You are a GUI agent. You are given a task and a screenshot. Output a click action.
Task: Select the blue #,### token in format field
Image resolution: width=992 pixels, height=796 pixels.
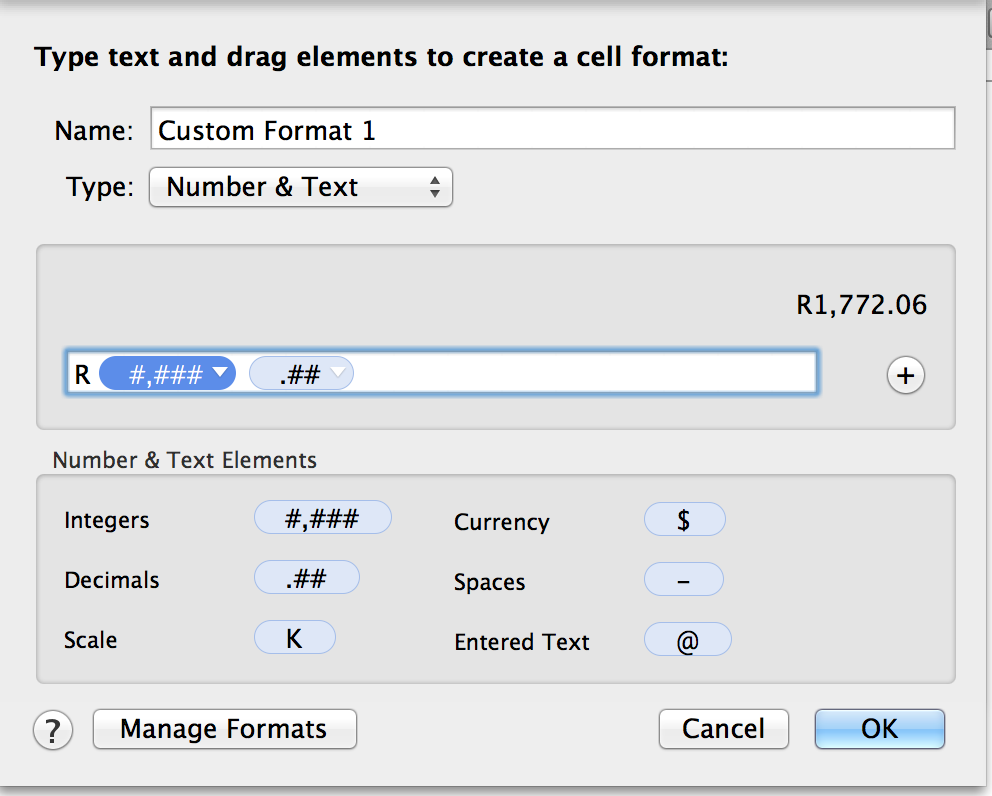(158, 375)
